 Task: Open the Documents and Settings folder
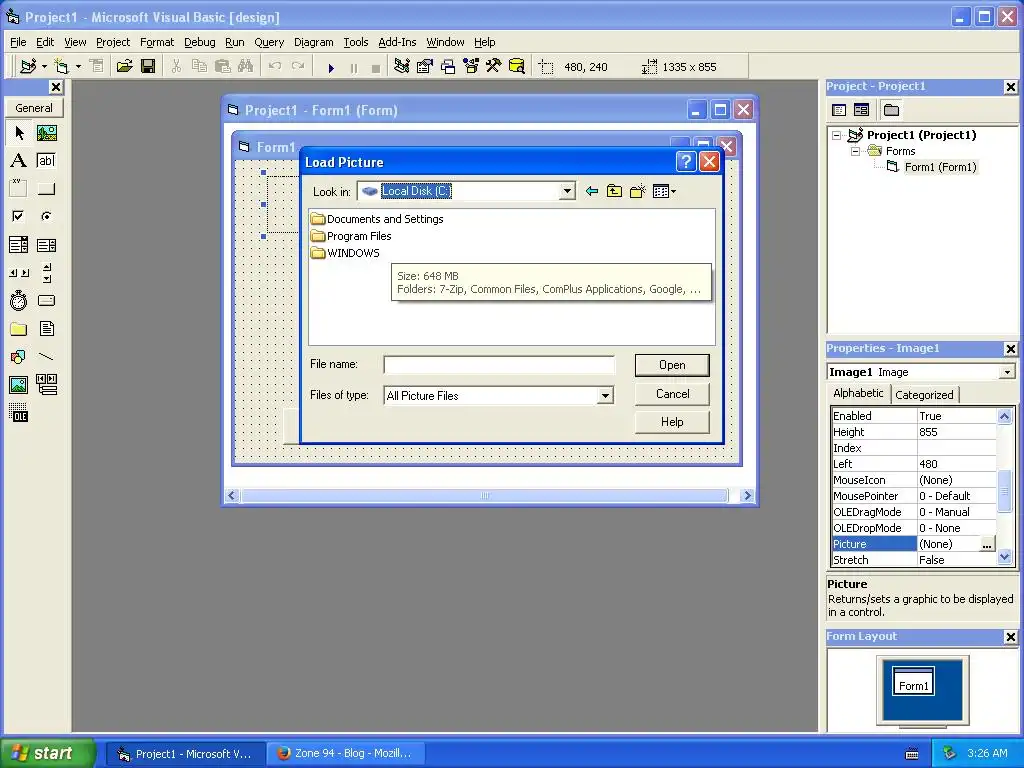pyautogui.click(x=377, y=219)
